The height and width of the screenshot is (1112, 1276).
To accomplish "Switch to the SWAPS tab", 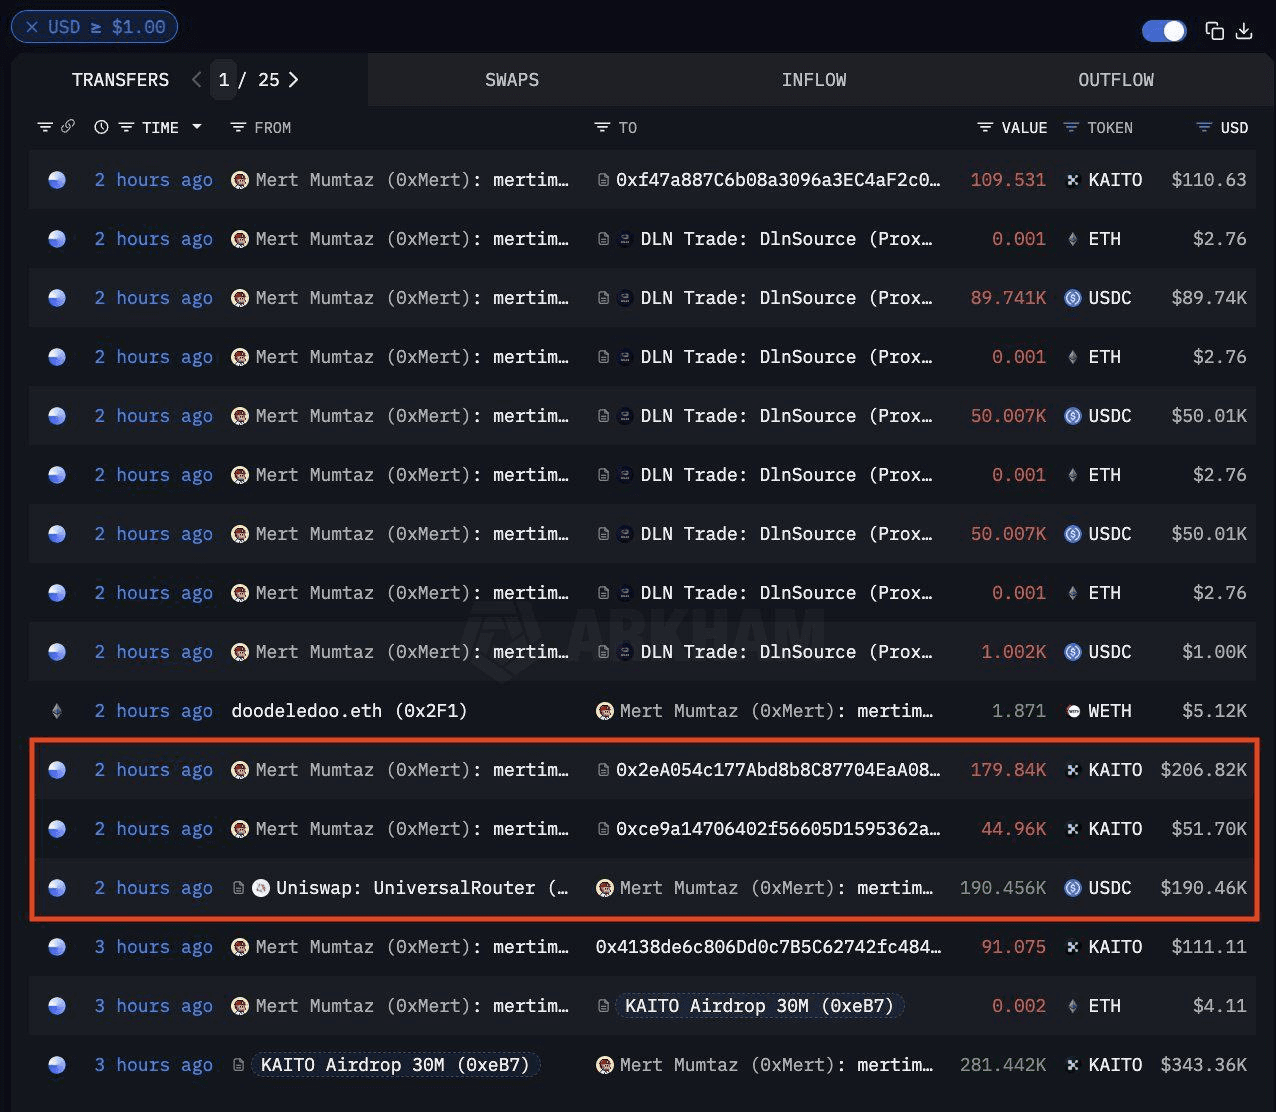I will pos(512,79).
